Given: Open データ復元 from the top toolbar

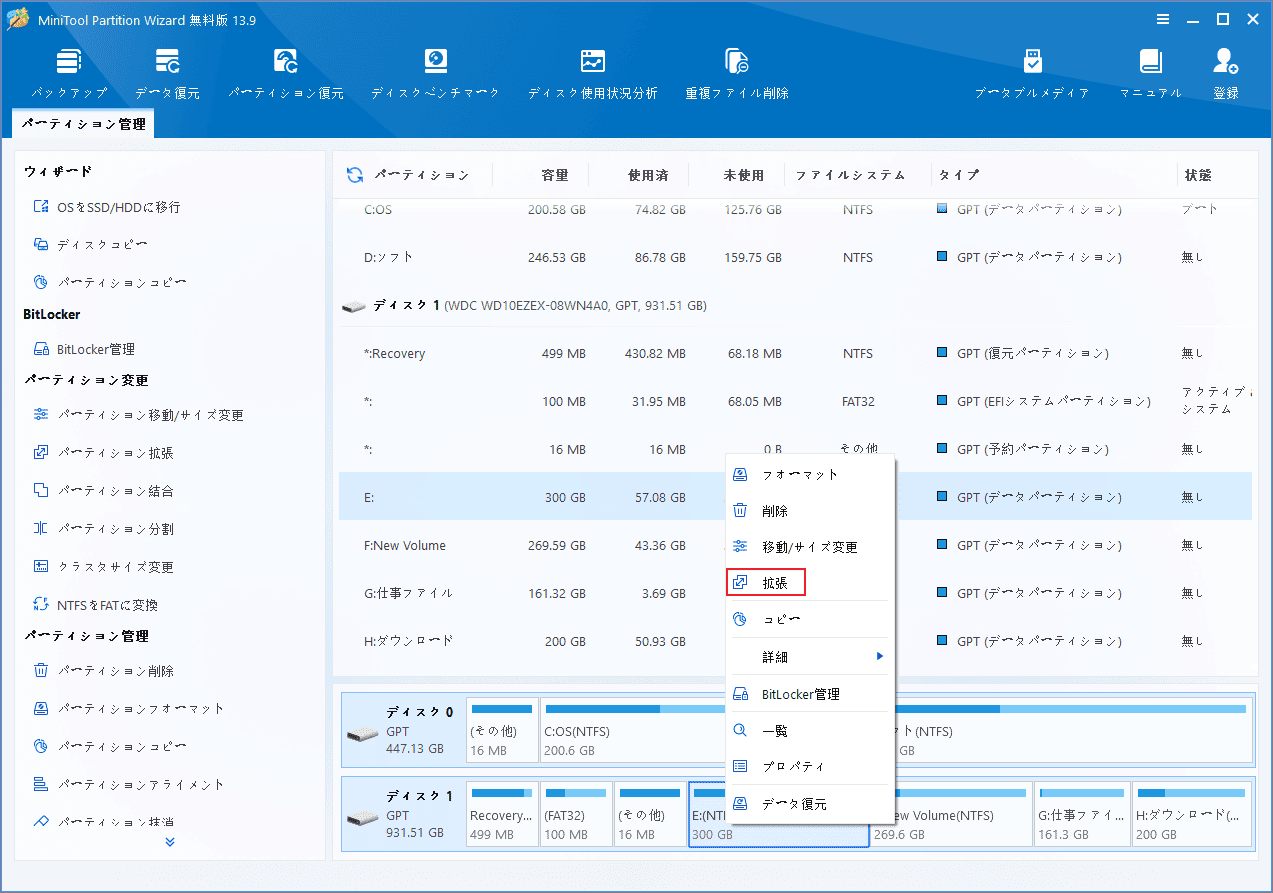Looking at the screenshot, I should point(167,73).
